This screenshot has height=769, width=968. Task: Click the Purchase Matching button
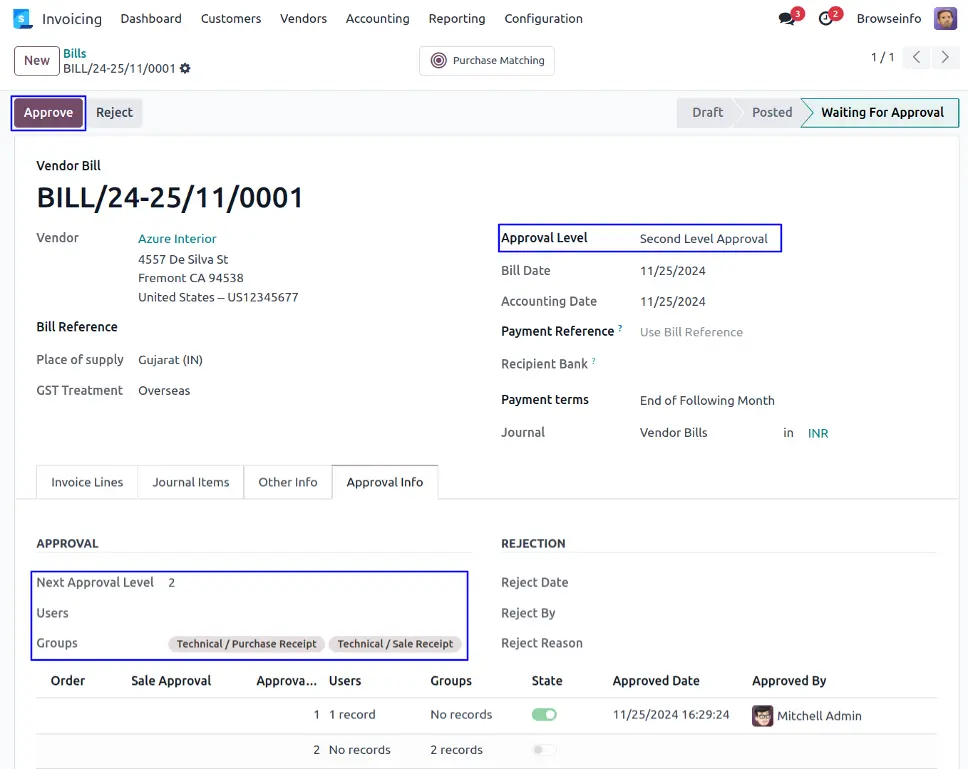point(486,60)
